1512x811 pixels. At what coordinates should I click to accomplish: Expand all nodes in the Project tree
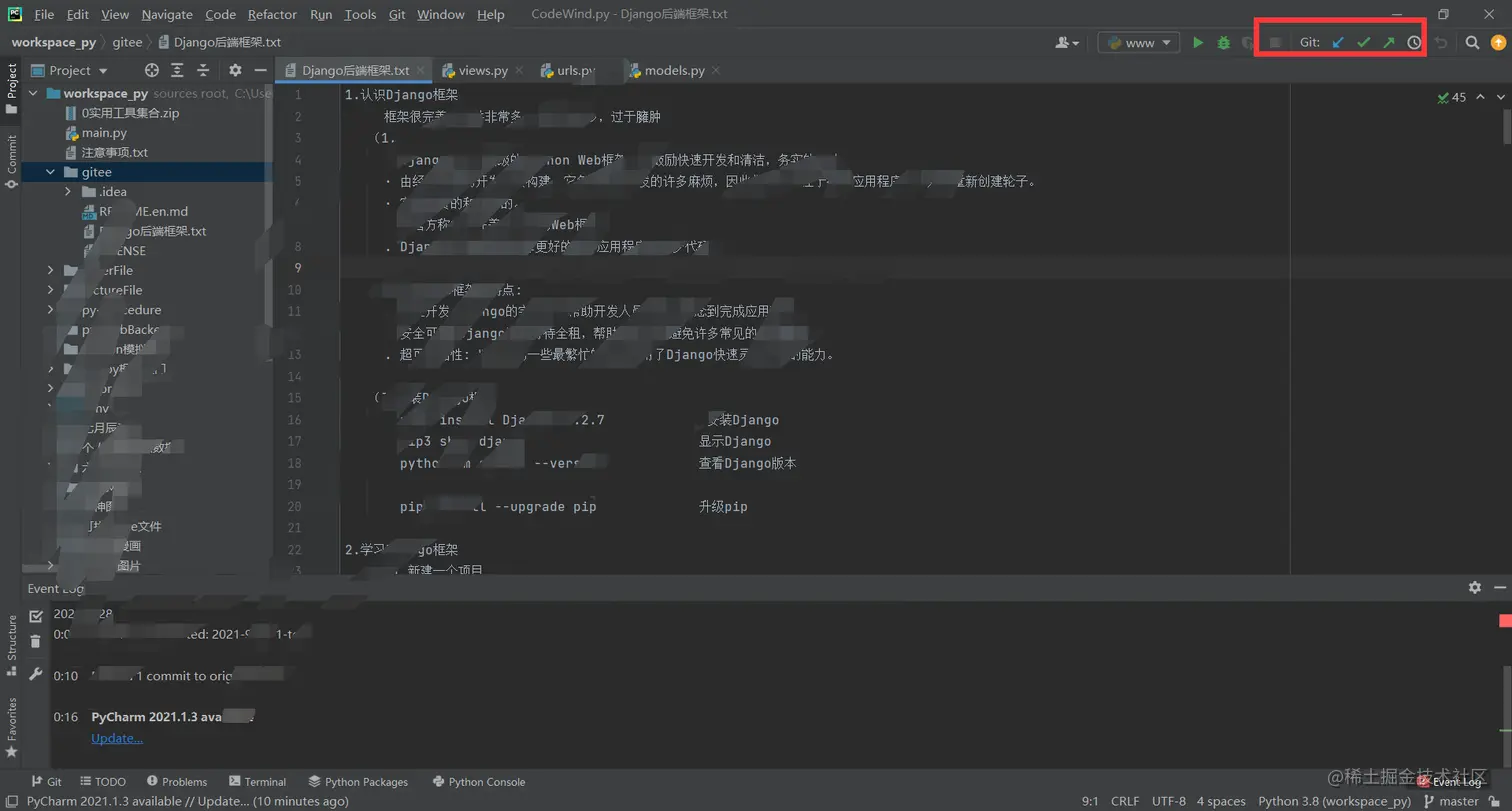177,70
